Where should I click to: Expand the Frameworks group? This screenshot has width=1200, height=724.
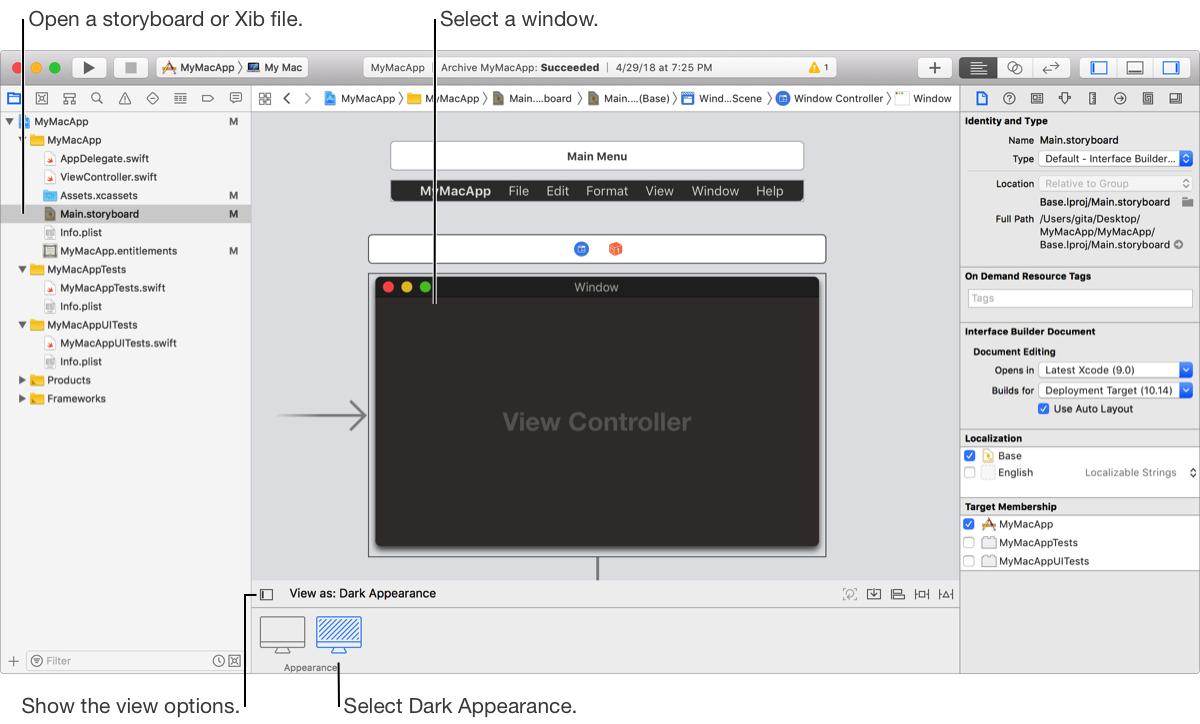(x=23, y=399)
